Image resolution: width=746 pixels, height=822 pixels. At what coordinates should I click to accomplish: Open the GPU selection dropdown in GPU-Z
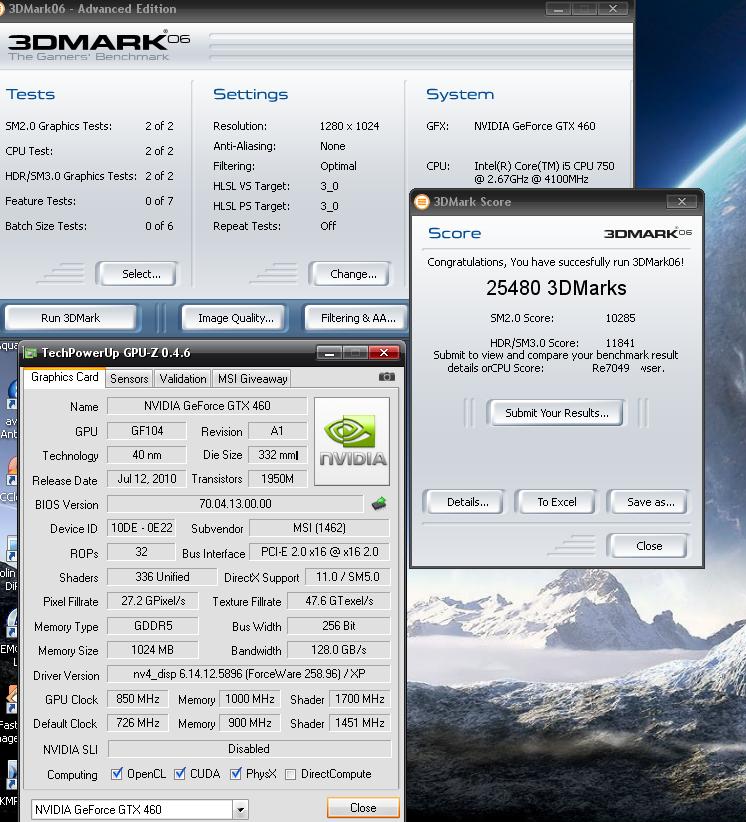coord(240,809)
